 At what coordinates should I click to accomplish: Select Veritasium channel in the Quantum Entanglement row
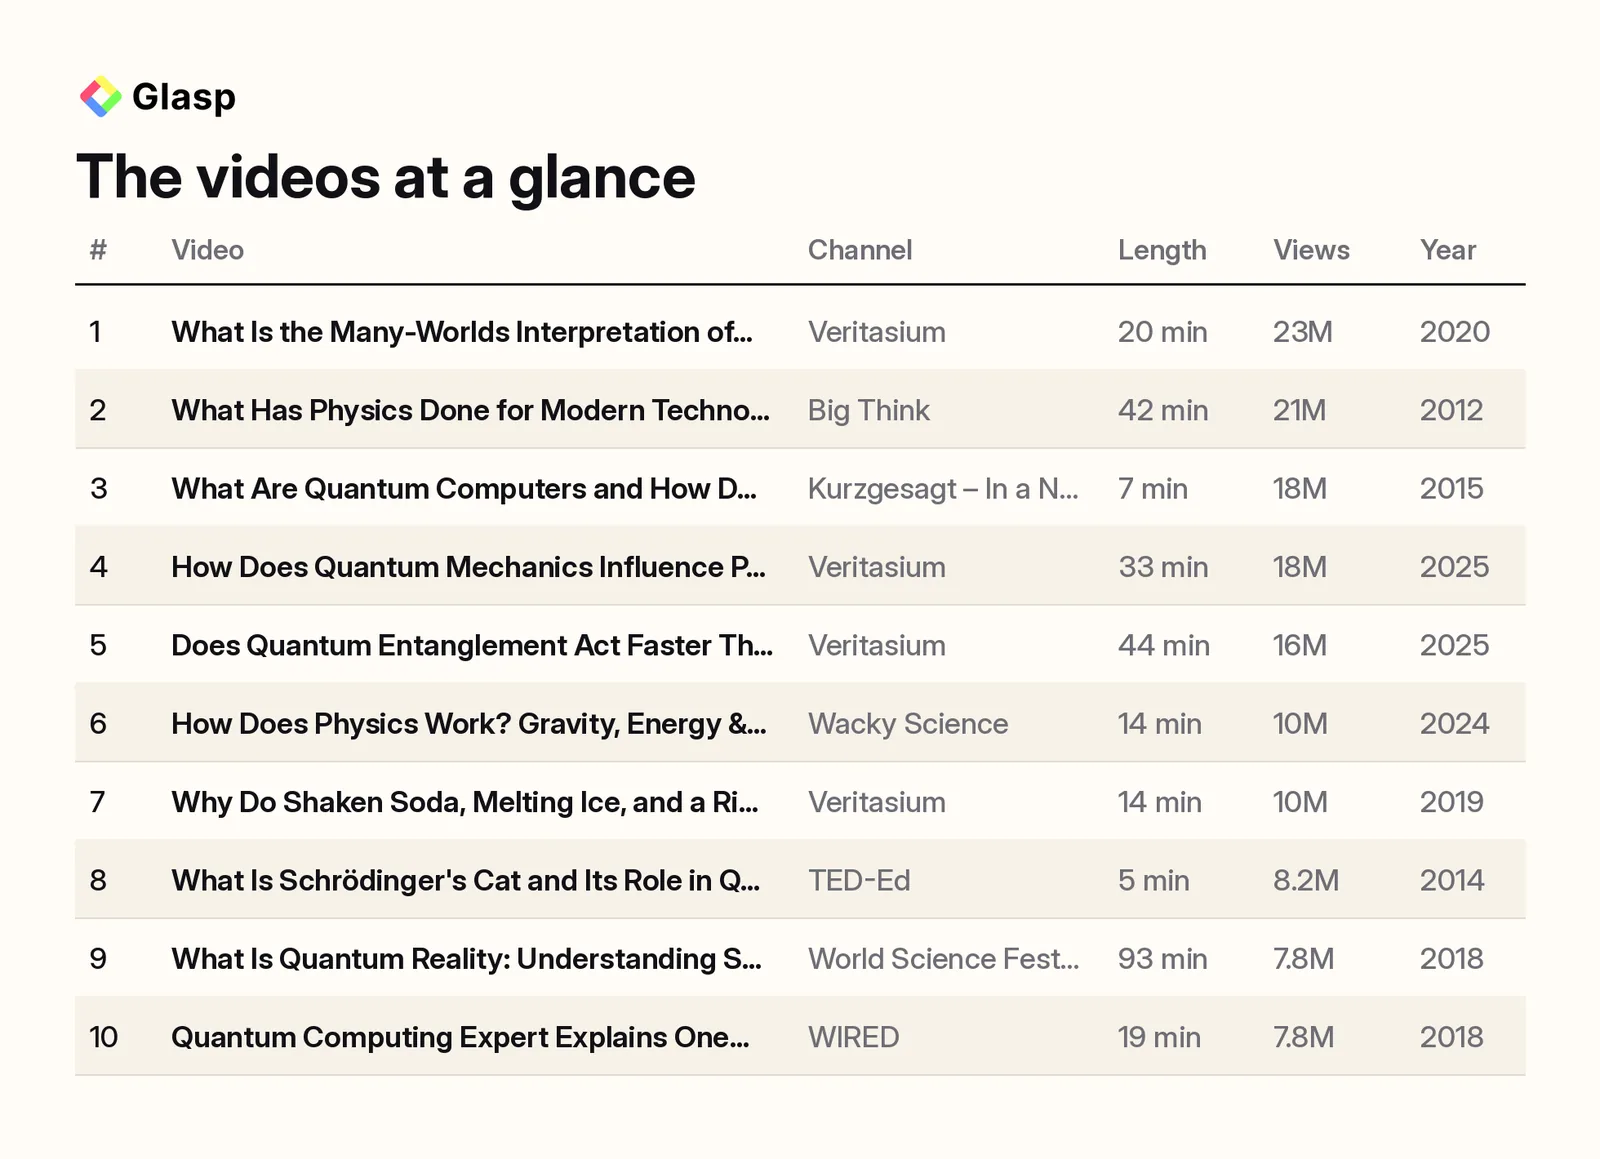pyautogui.click(x=877, y=645)
